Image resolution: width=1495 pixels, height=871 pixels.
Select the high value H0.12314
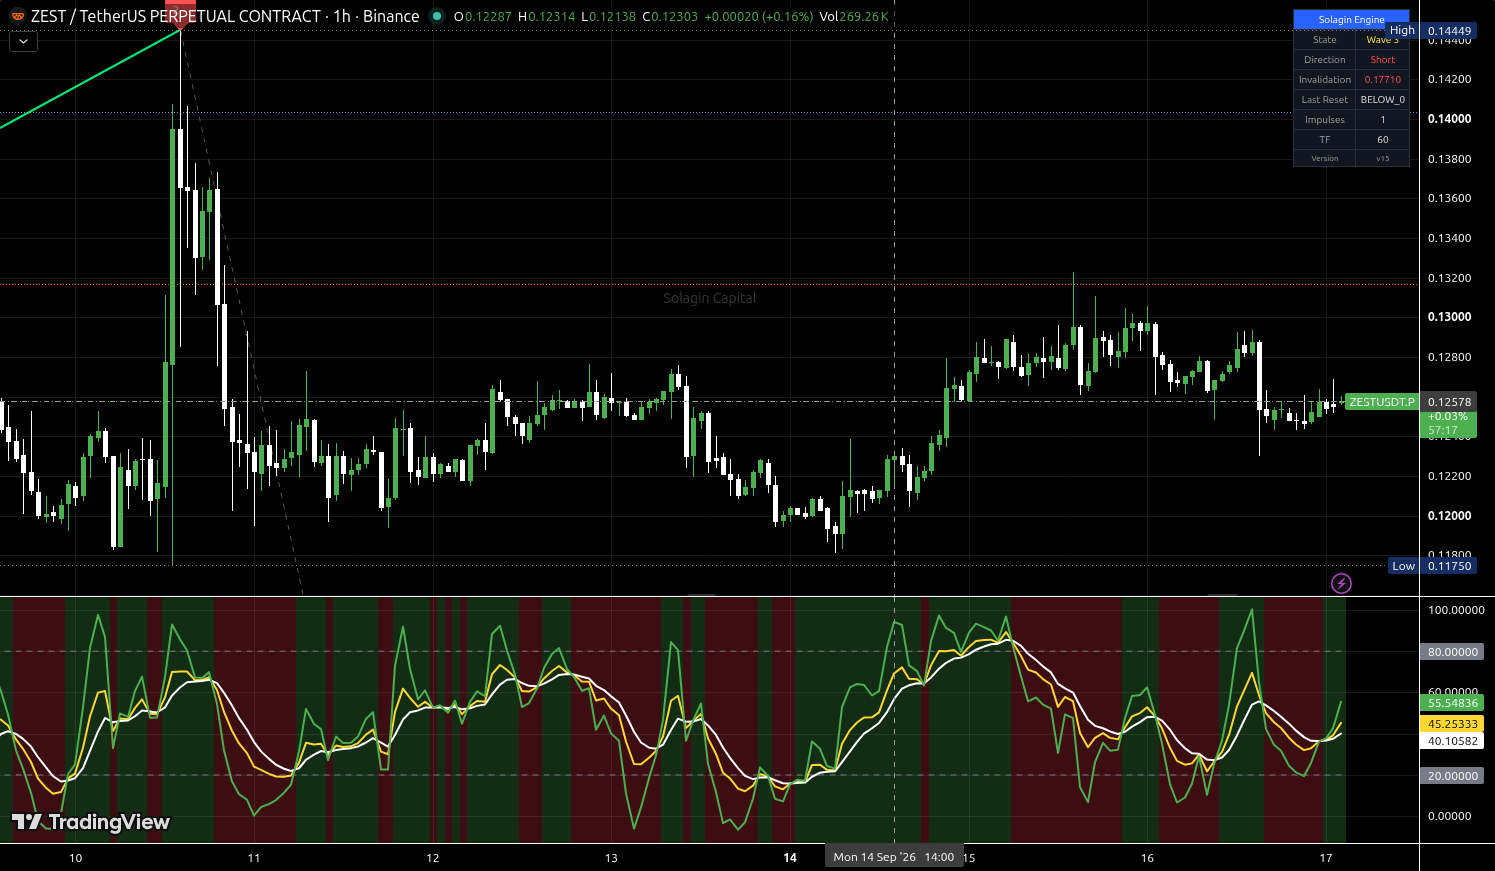546,16
